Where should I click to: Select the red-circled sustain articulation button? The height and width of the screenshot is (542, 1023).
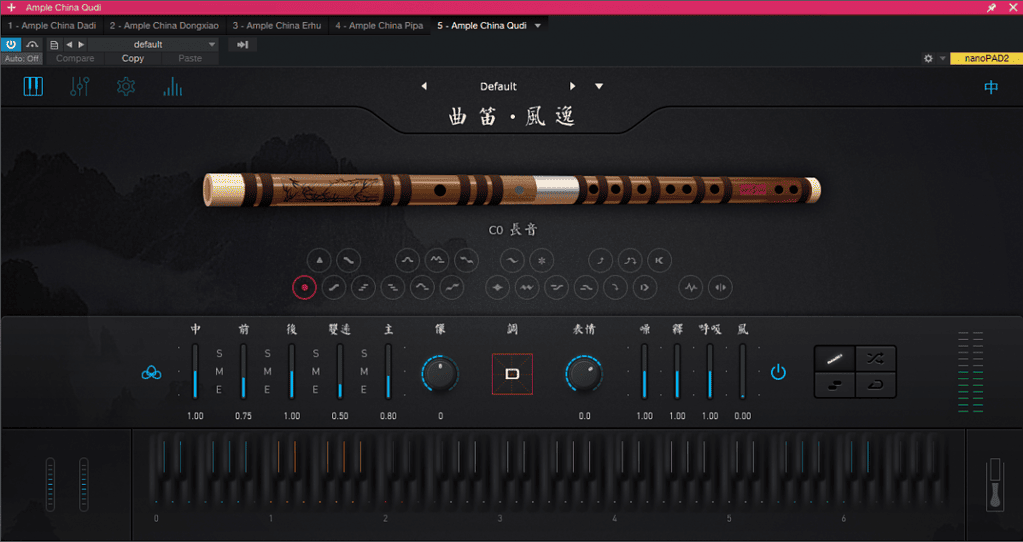(304, 287)
